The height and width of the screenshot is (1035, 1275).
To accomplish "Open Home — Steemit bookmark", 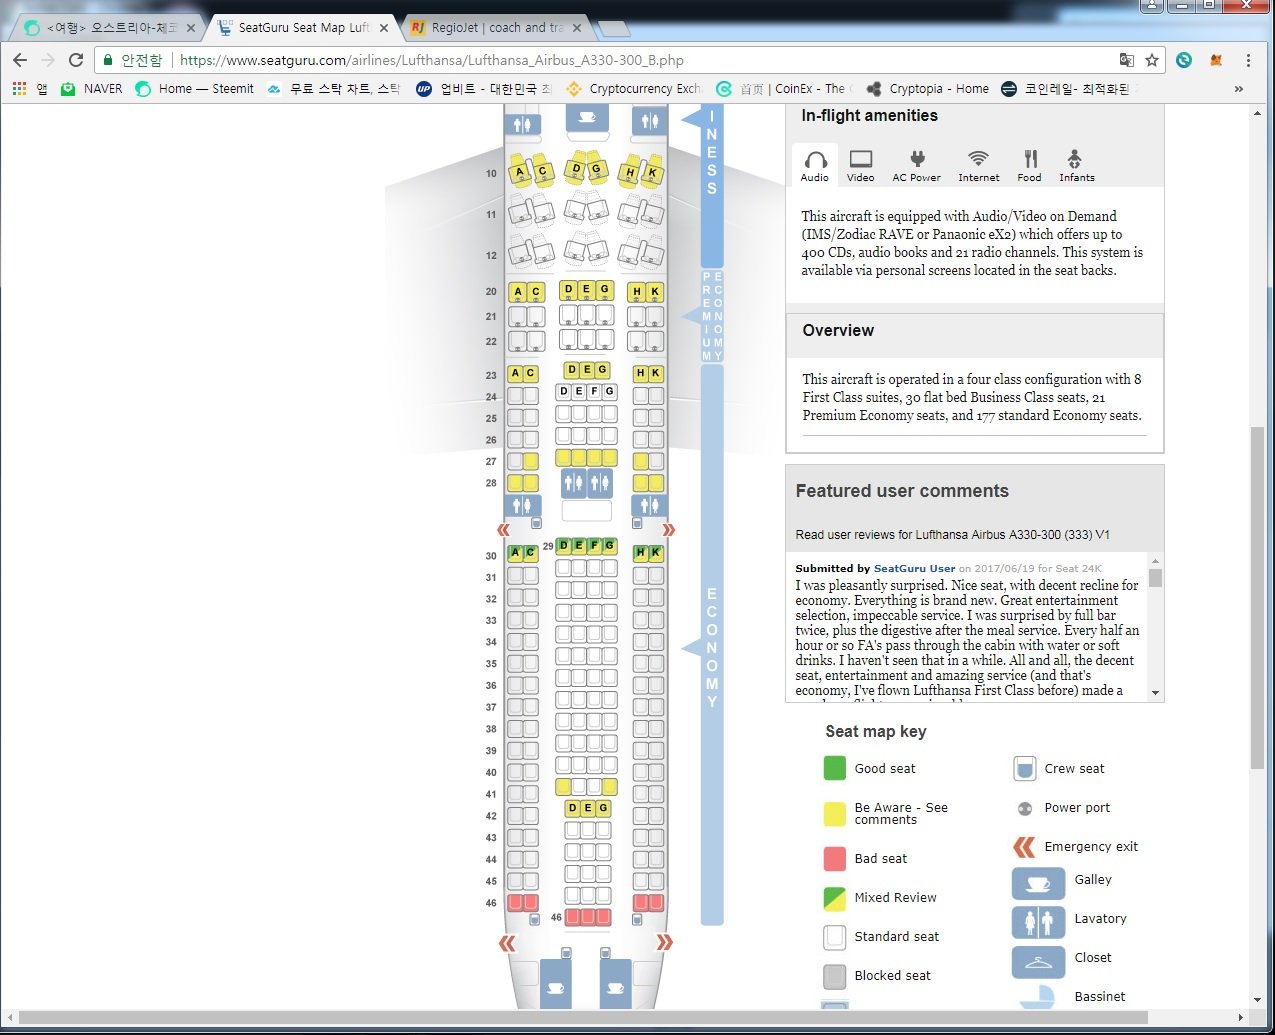I will point(194,89).
